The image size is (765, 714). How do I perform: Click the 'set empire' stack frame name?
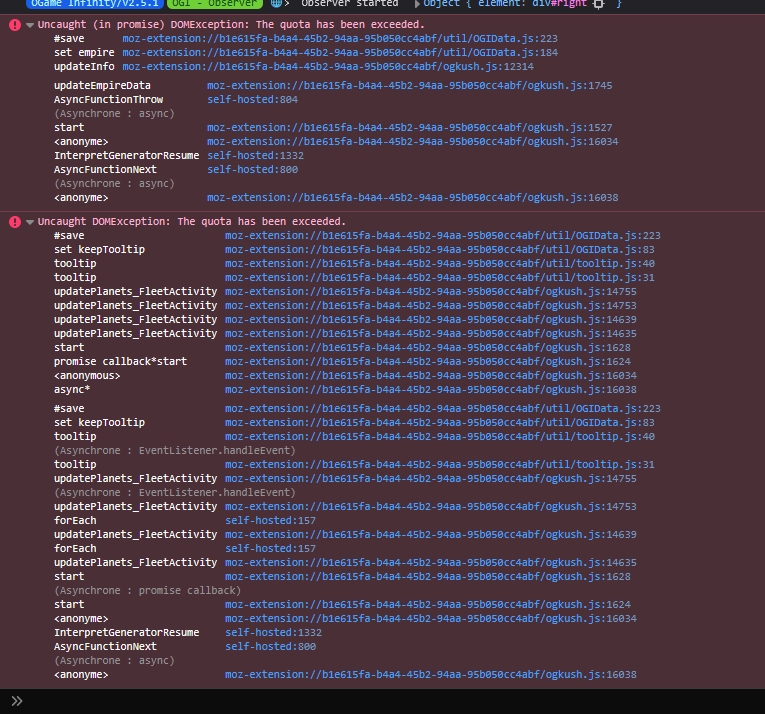pos(84,53)
